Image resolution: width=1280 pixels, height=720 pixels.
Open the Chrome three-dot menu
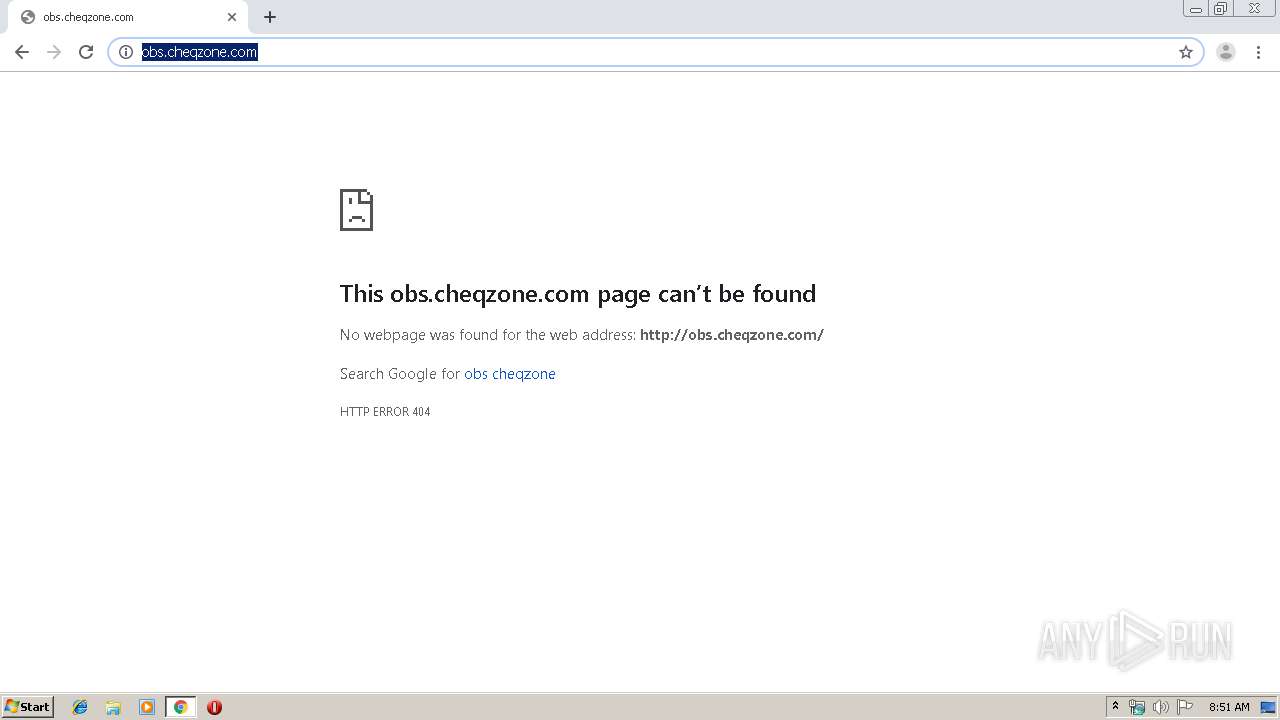tap(1258, 52)
